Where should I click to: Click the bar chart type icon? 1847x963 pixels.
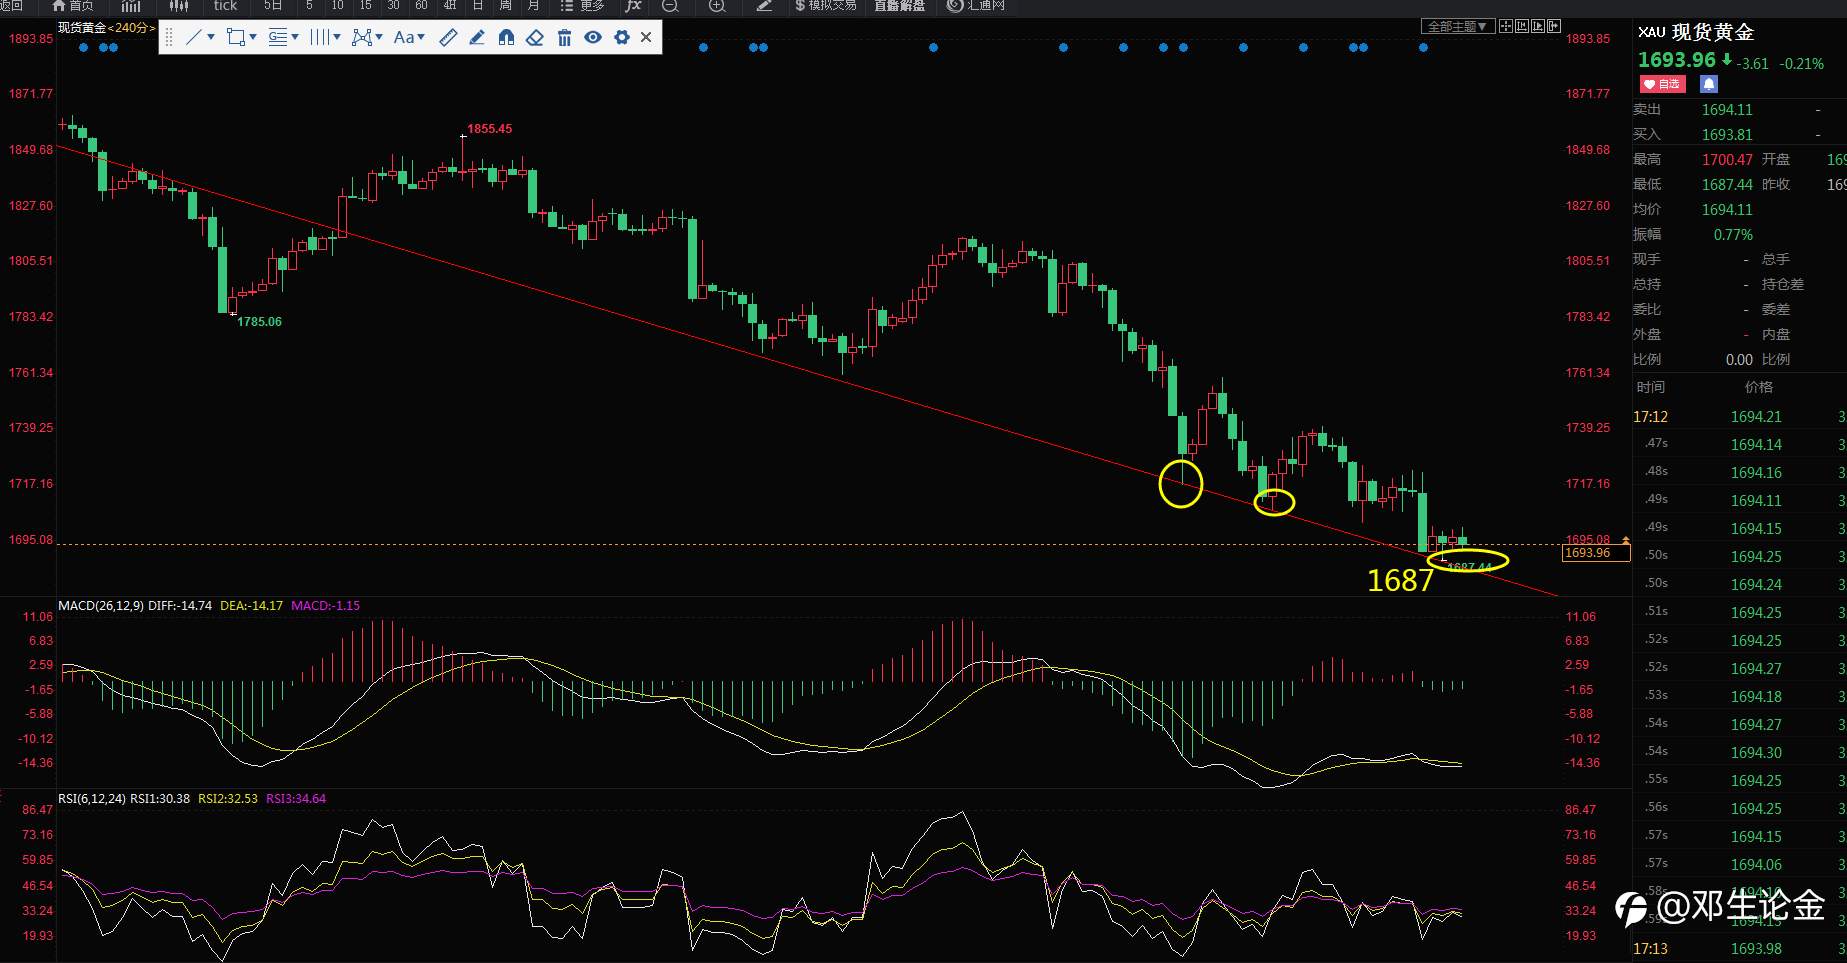click(x=131, y=5)
